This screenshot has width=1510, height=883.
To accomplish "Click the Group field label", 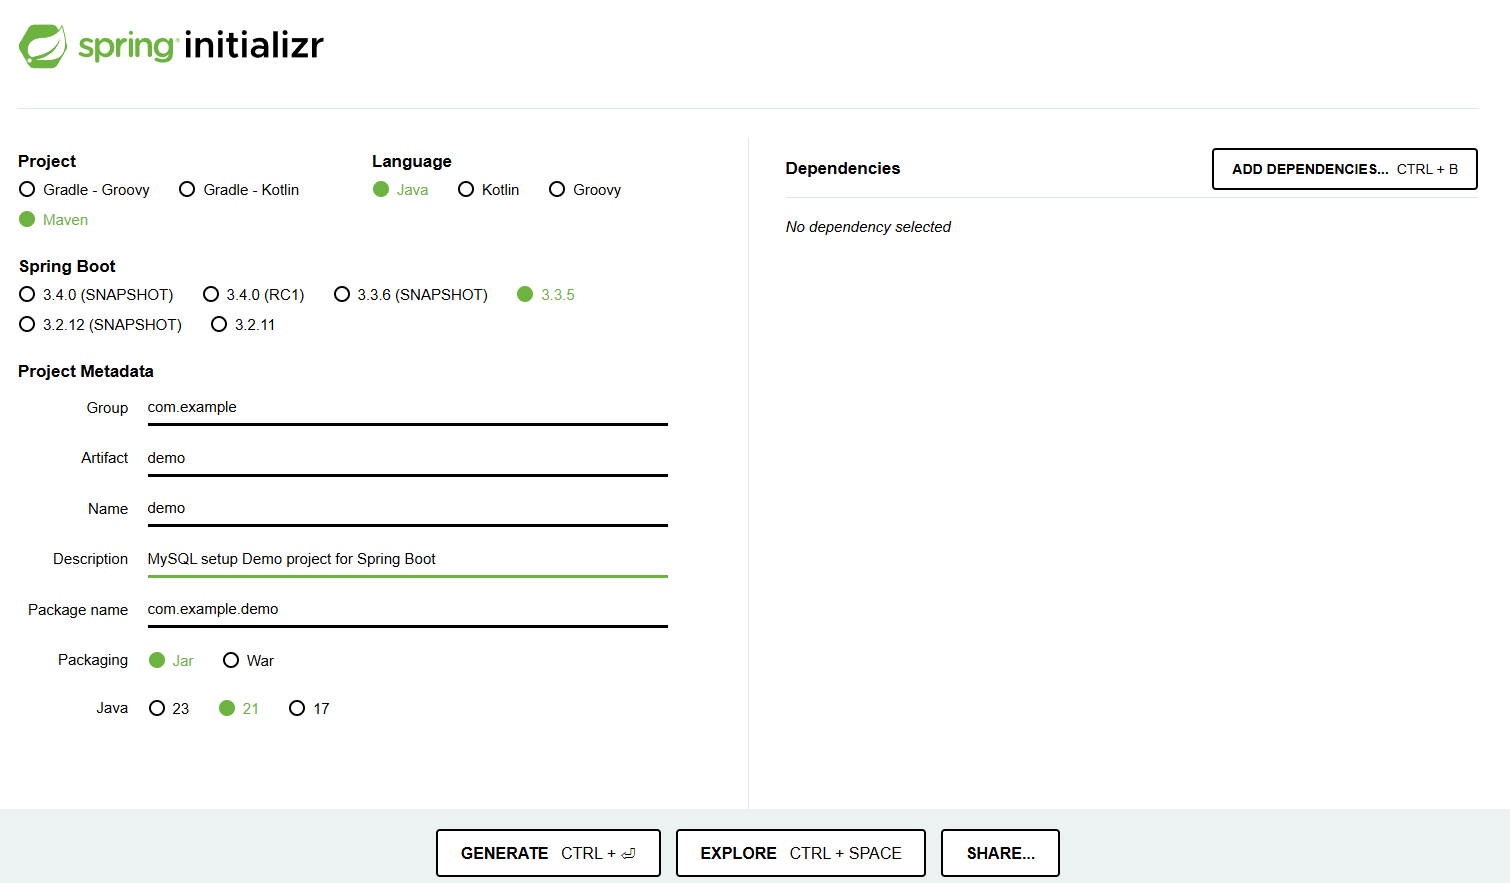I will click(x=107, y=408).
